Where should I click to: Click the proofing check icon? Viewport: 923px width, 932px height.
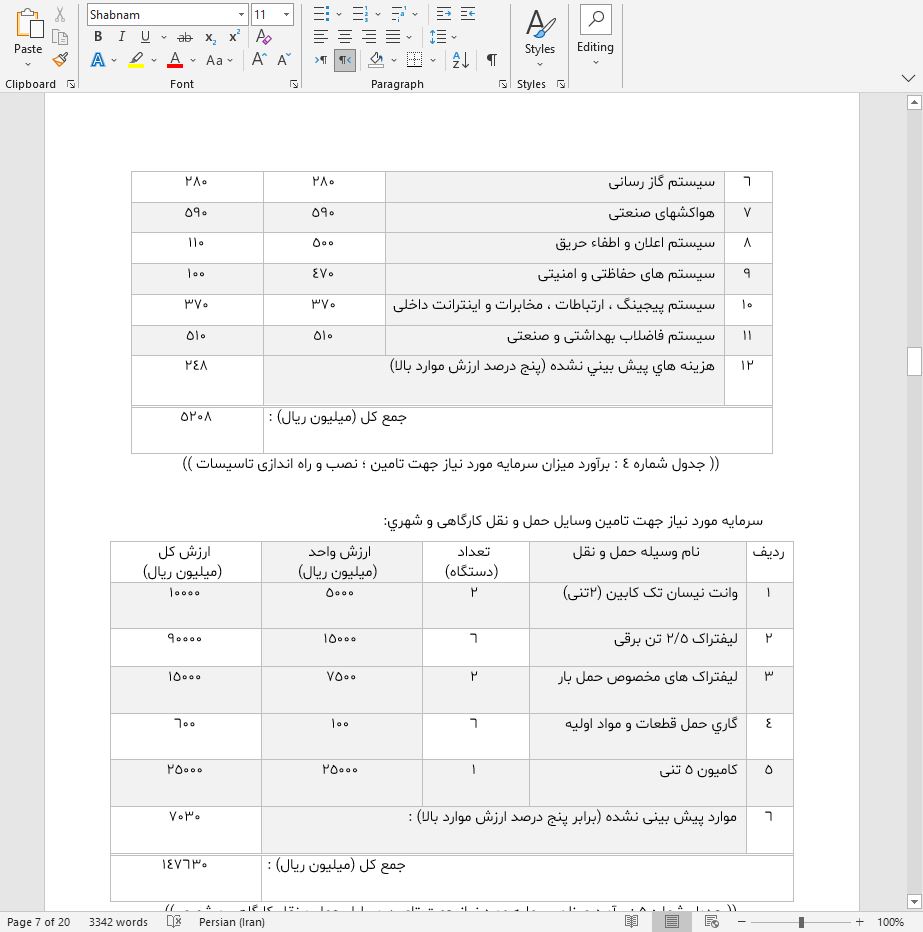click(174, 921)
